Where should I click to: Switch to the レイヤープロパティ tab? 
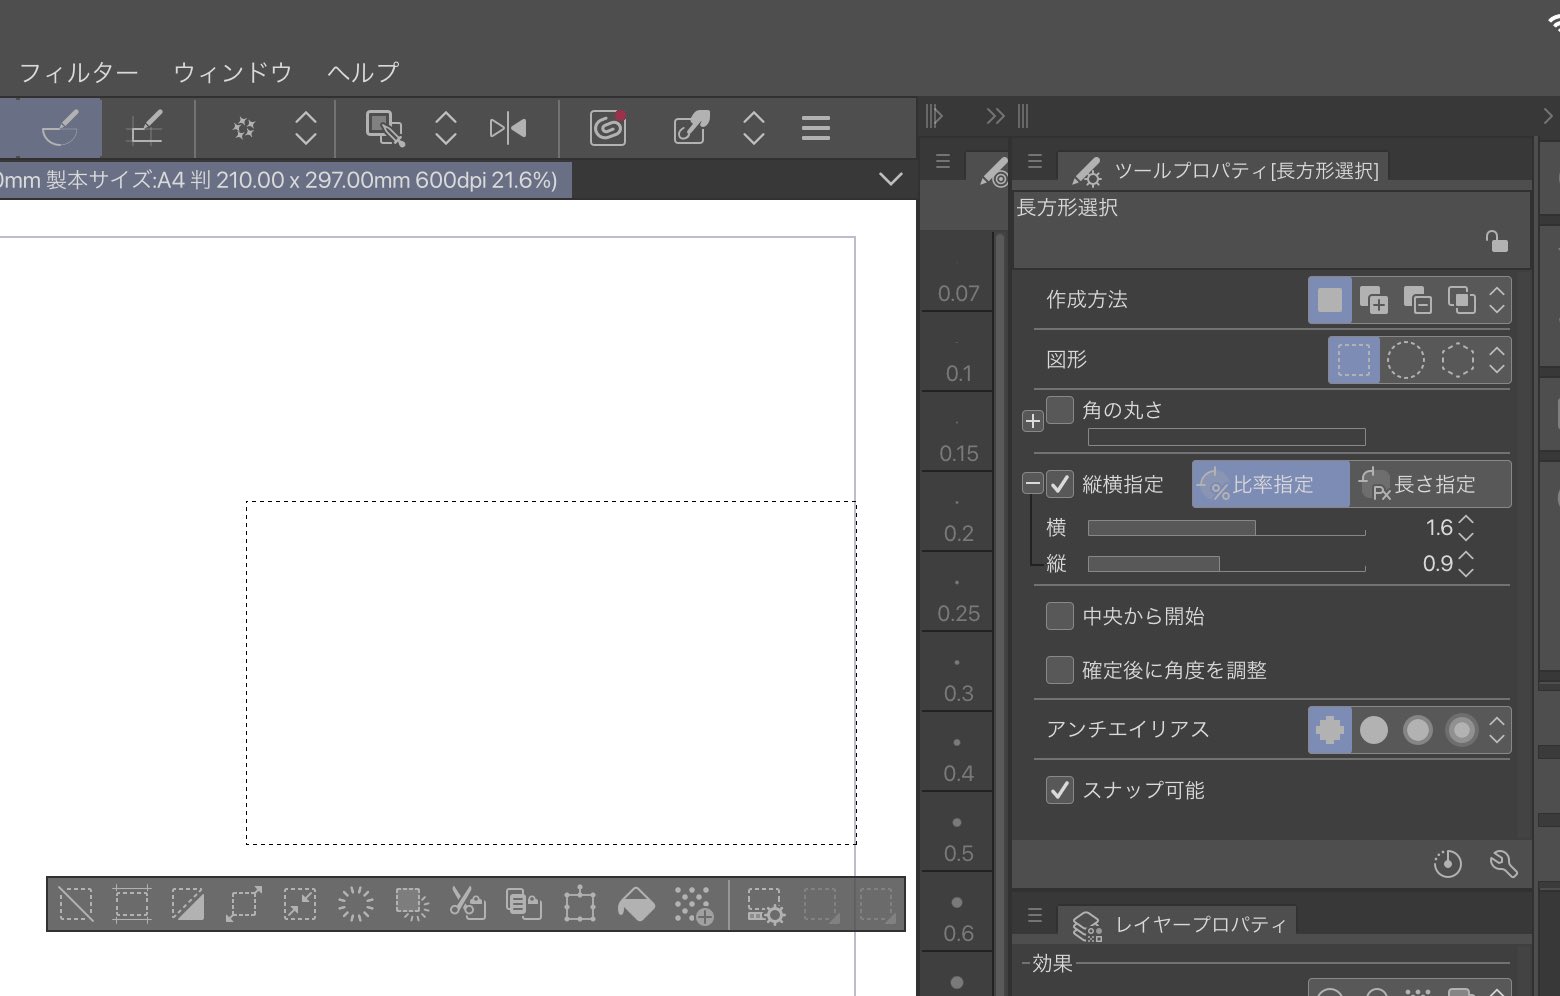click(1178, 924)
